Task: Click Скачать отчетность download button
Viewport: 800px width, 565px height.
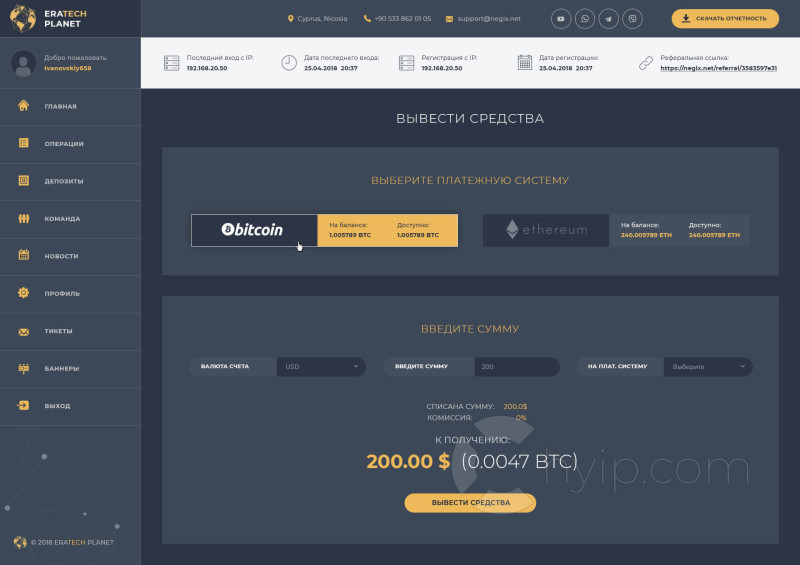Action: (x=725, y=18)
